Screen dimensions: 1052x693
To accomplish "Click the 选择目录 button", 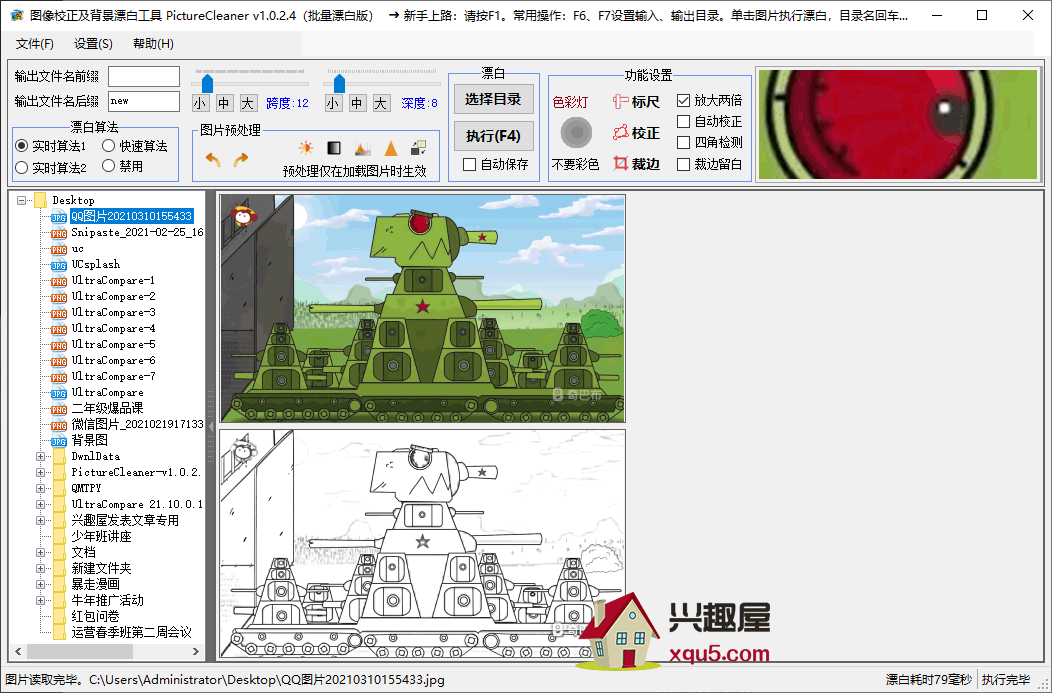I will pos(493,99).
